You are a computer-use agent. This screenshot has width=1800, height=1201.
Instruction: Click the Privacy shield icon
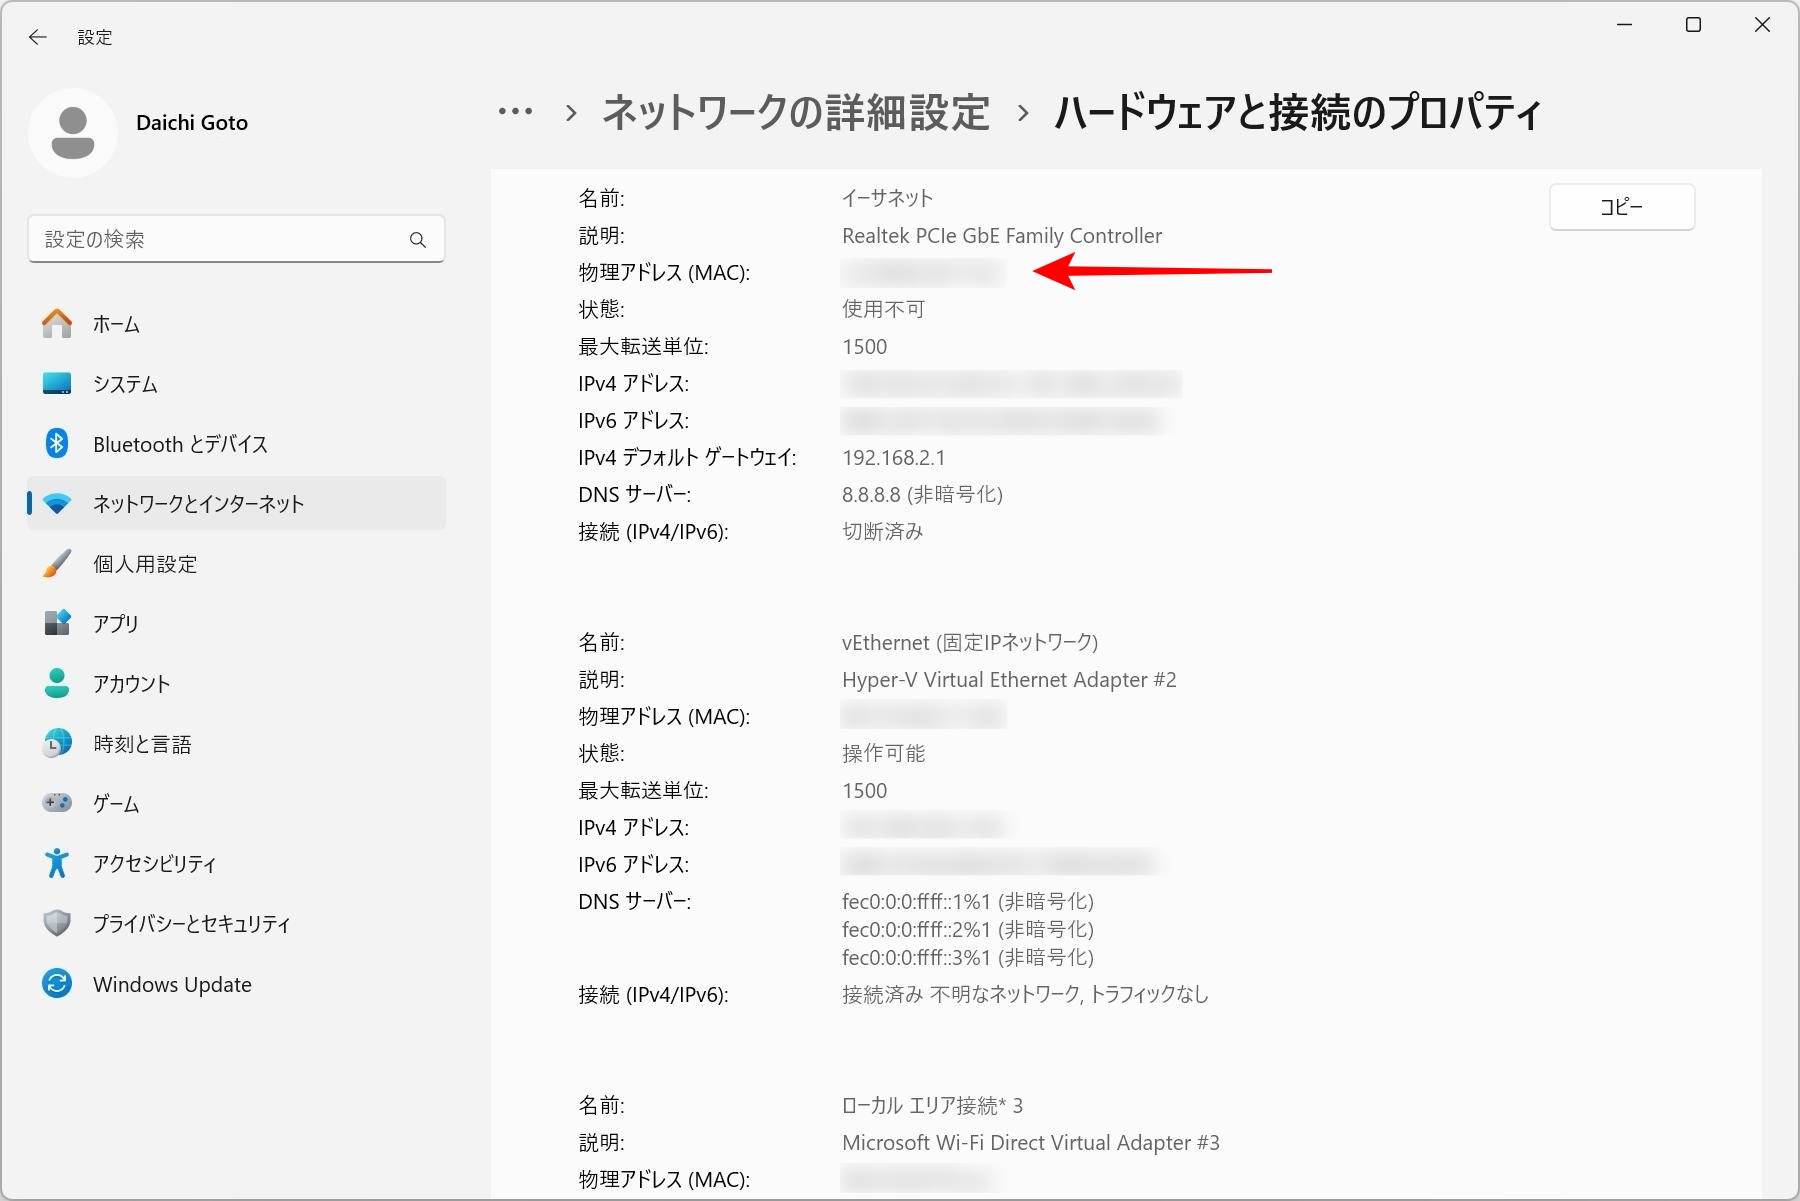[57, 923]
